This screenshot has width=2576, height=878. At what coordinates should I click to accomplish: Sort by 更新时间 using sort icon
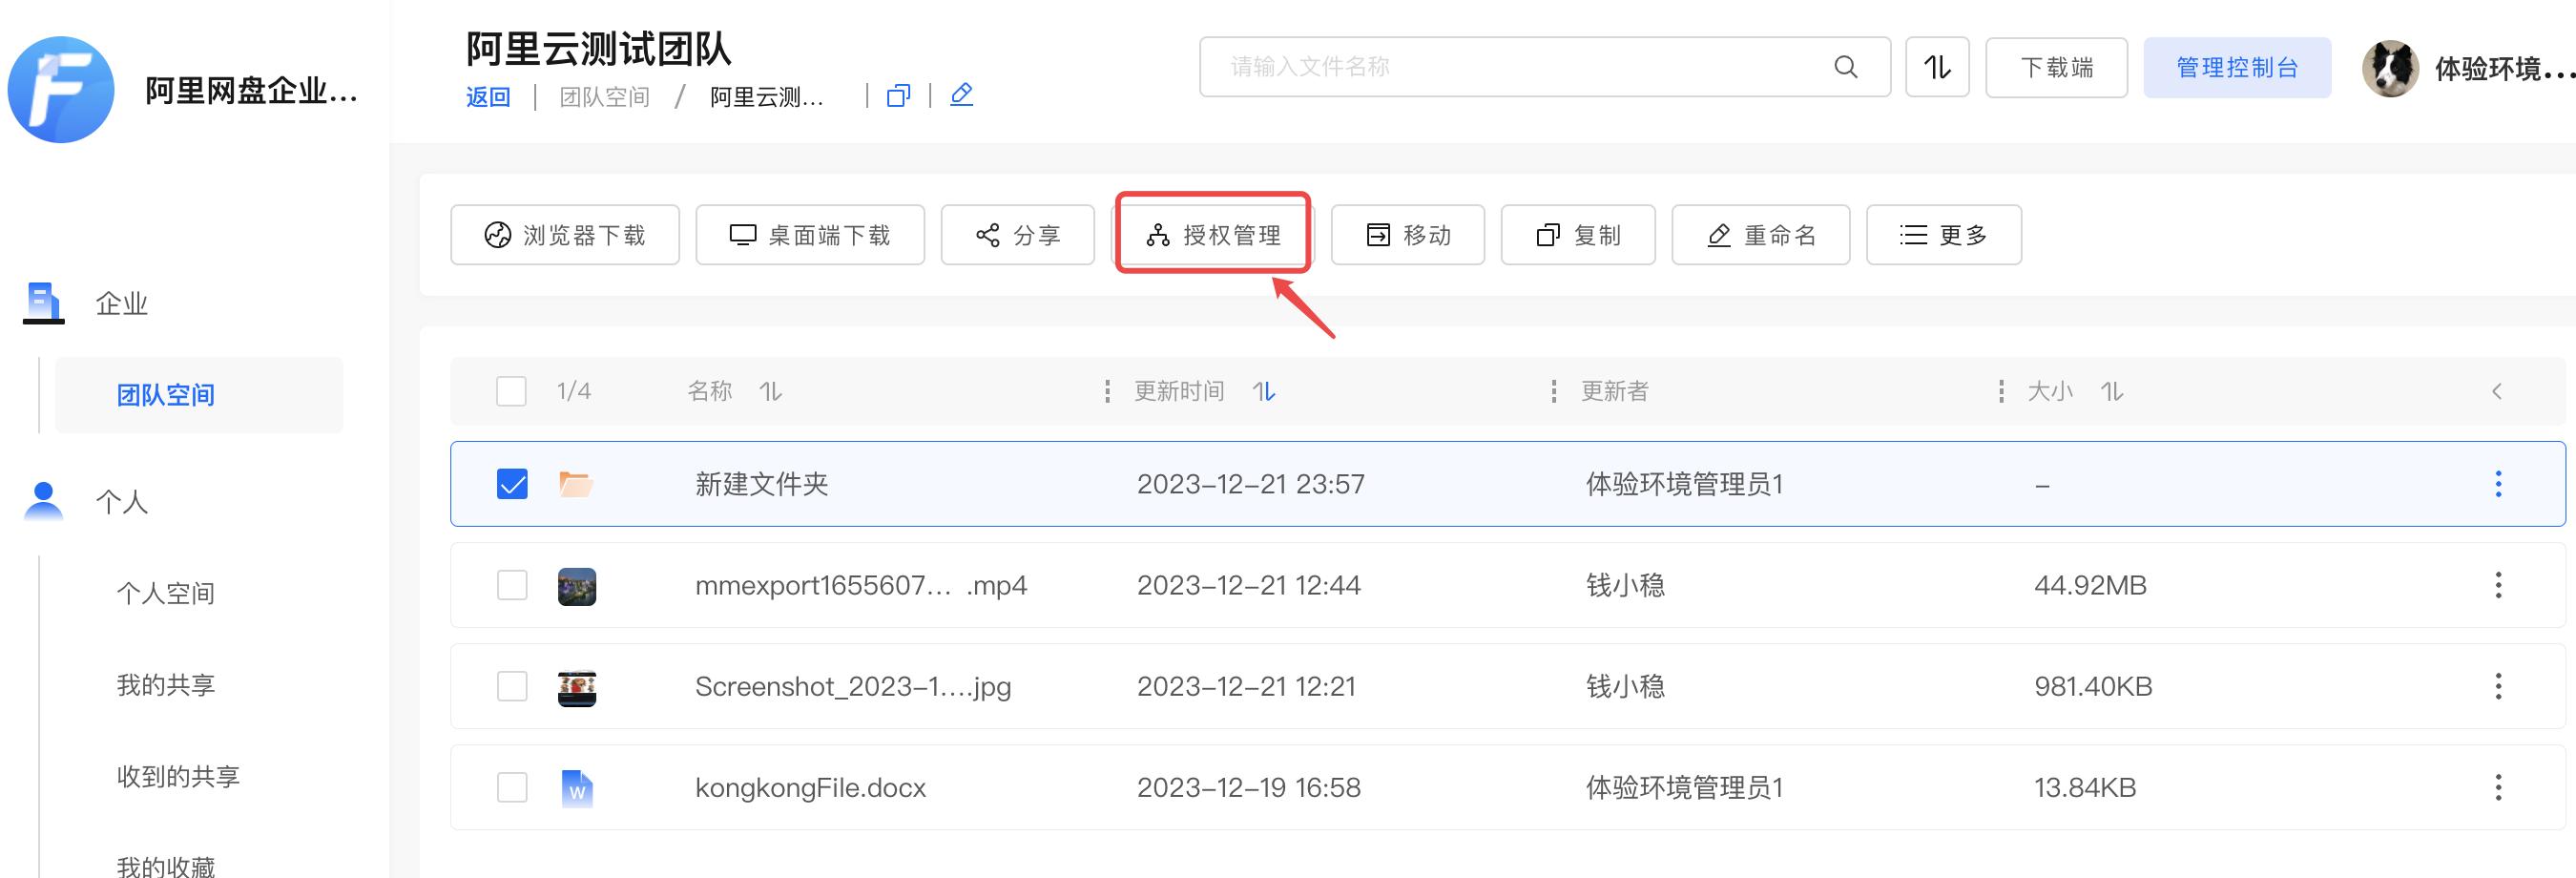pos(1264,391)
